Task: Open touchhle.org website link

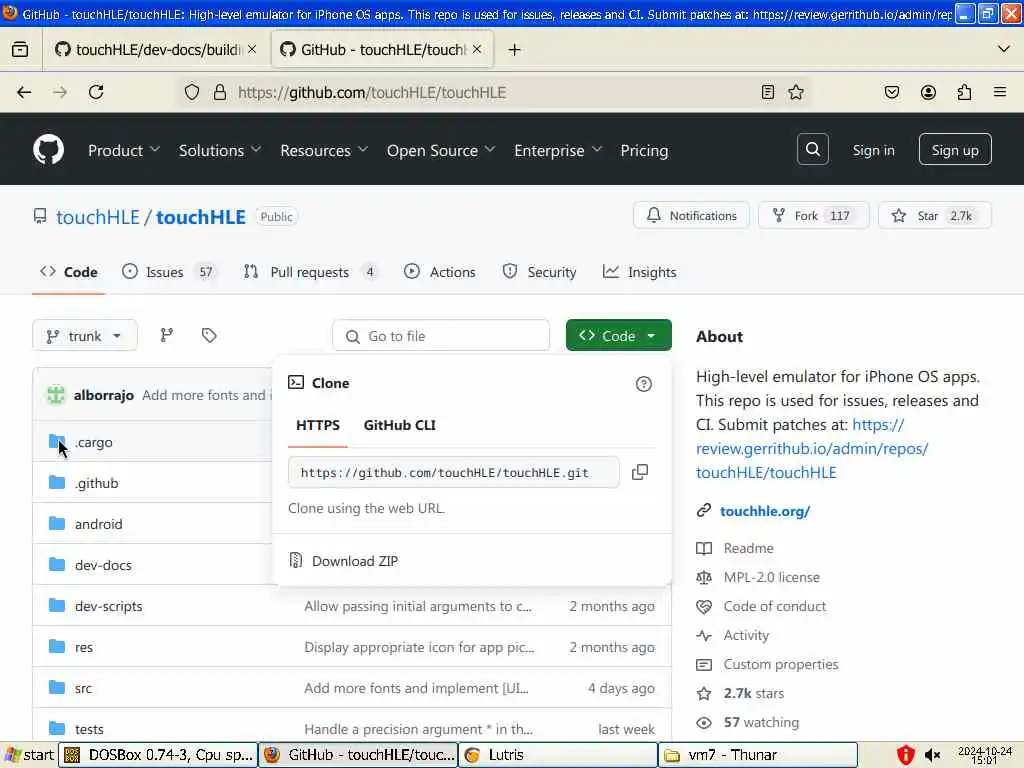Action: click(x=764, y=511)
